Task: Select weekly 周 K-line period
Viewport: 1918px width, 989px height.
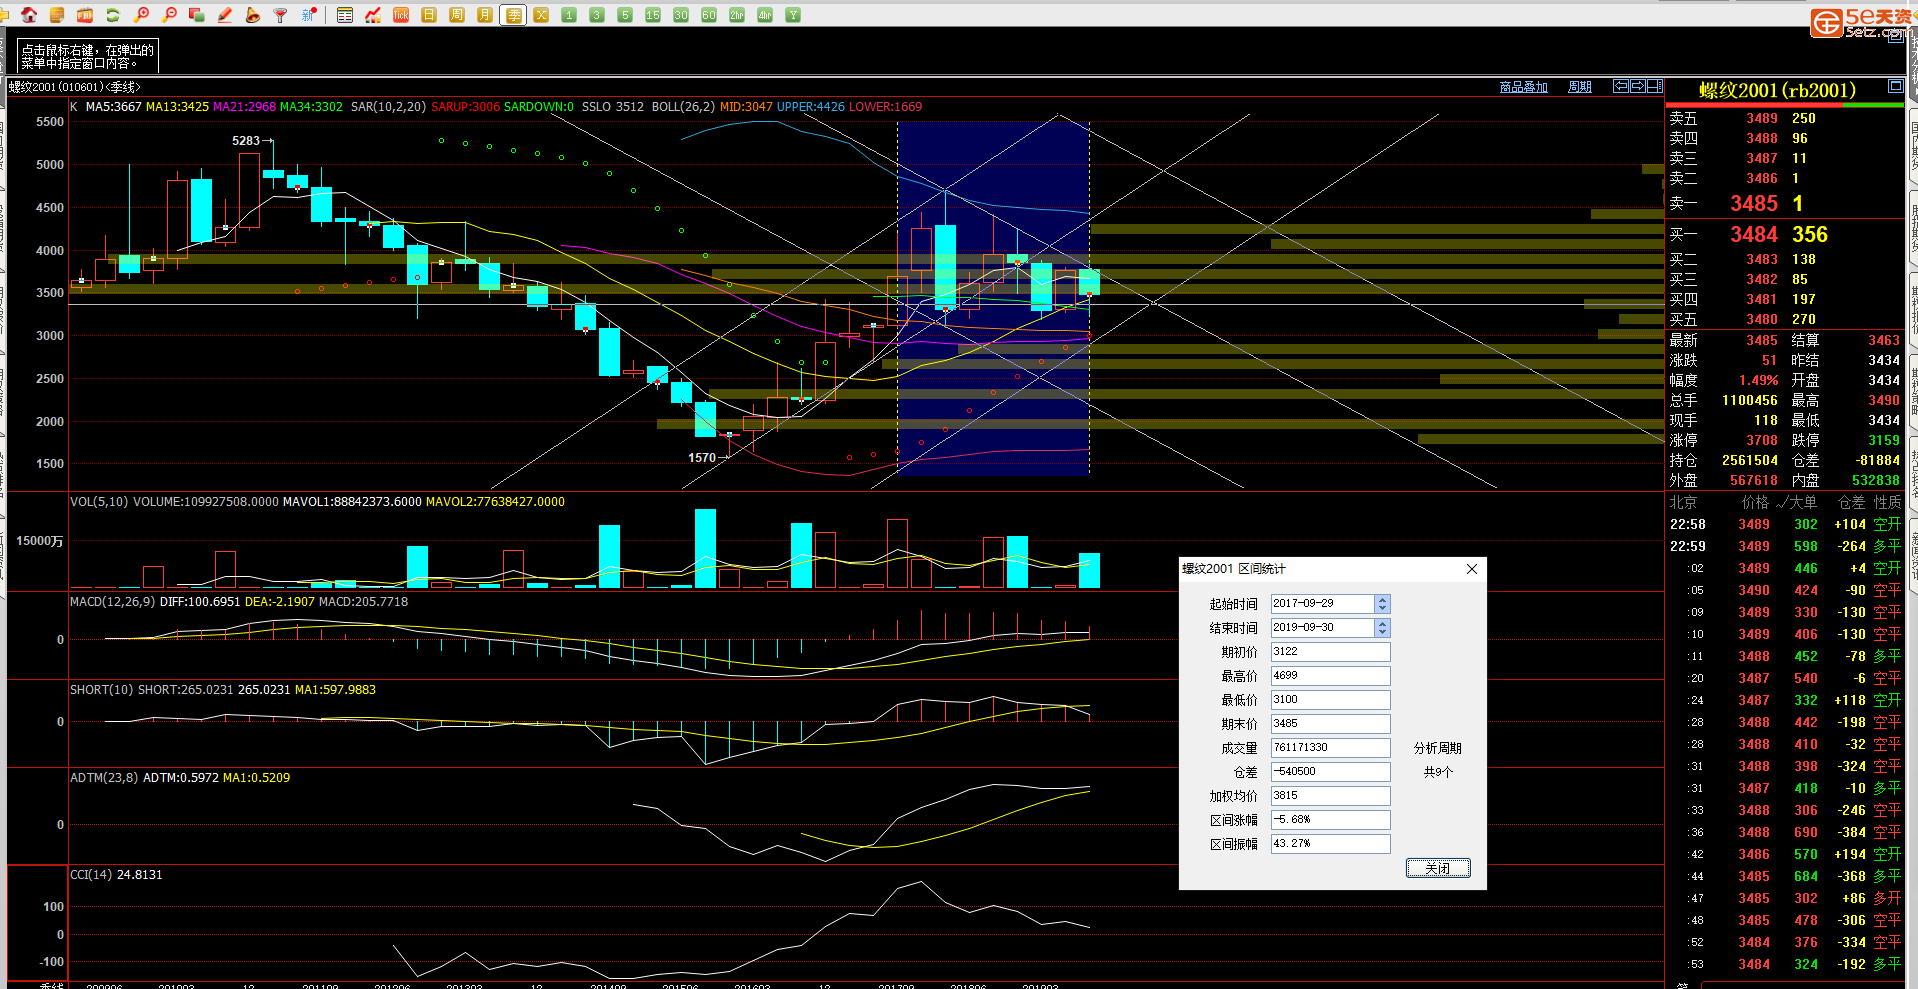Action: [457, 15]
